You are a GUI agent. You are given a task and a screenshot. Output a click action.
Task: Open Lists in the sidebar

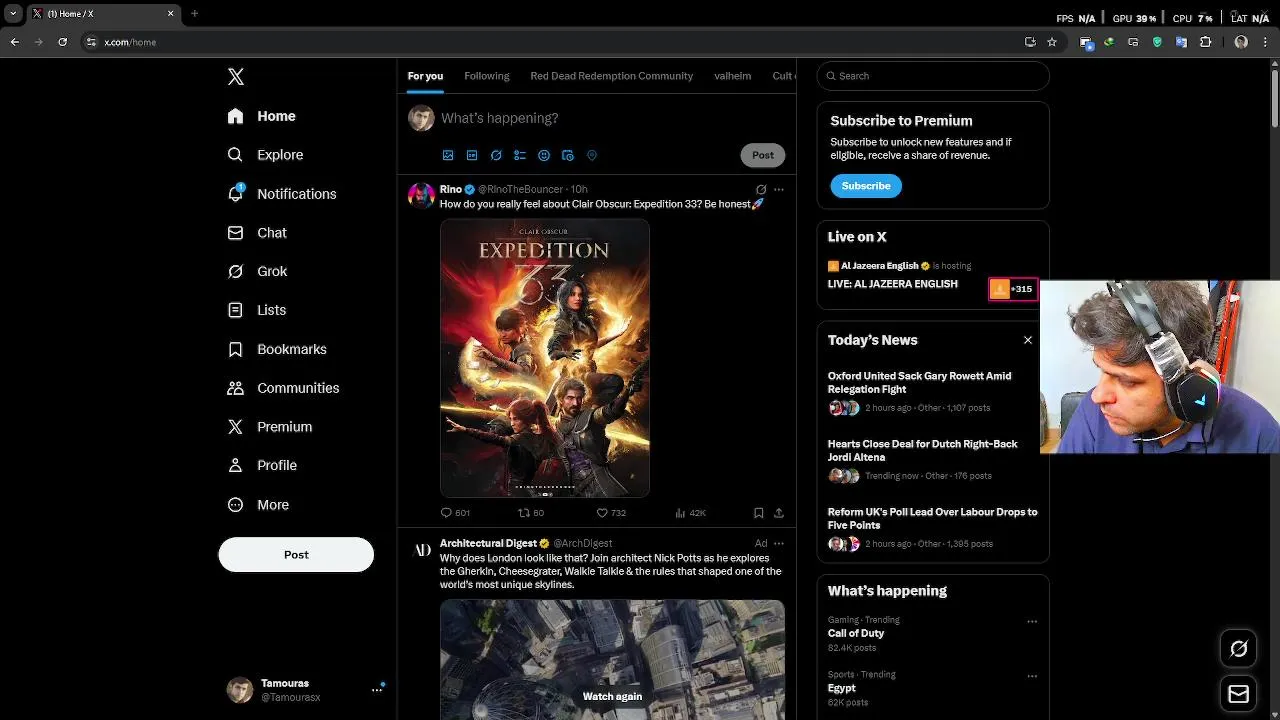tap(256, 310)
